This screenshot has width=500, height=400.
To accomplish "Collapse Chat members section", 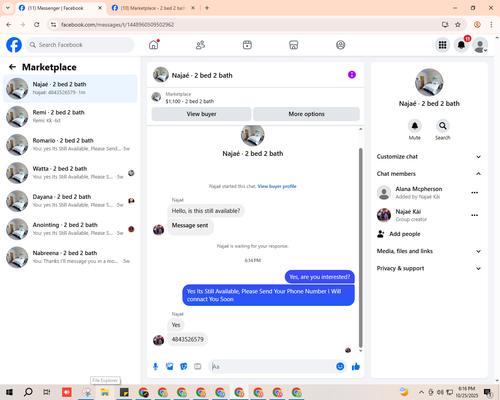I will click(429, 174).
